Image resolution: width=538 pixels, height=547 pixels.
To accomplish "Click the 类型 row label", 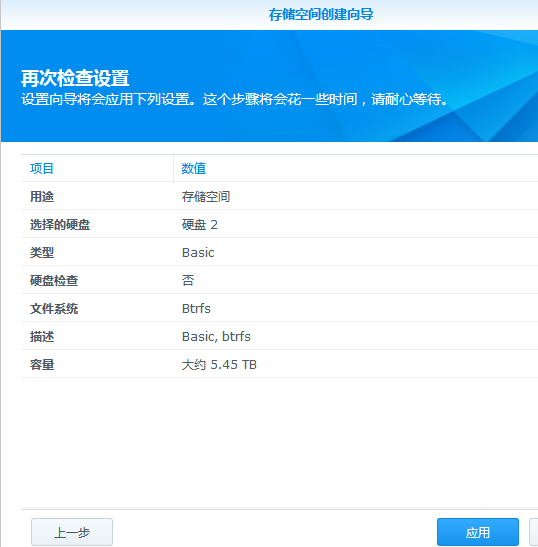I will [x=42, y=252].
